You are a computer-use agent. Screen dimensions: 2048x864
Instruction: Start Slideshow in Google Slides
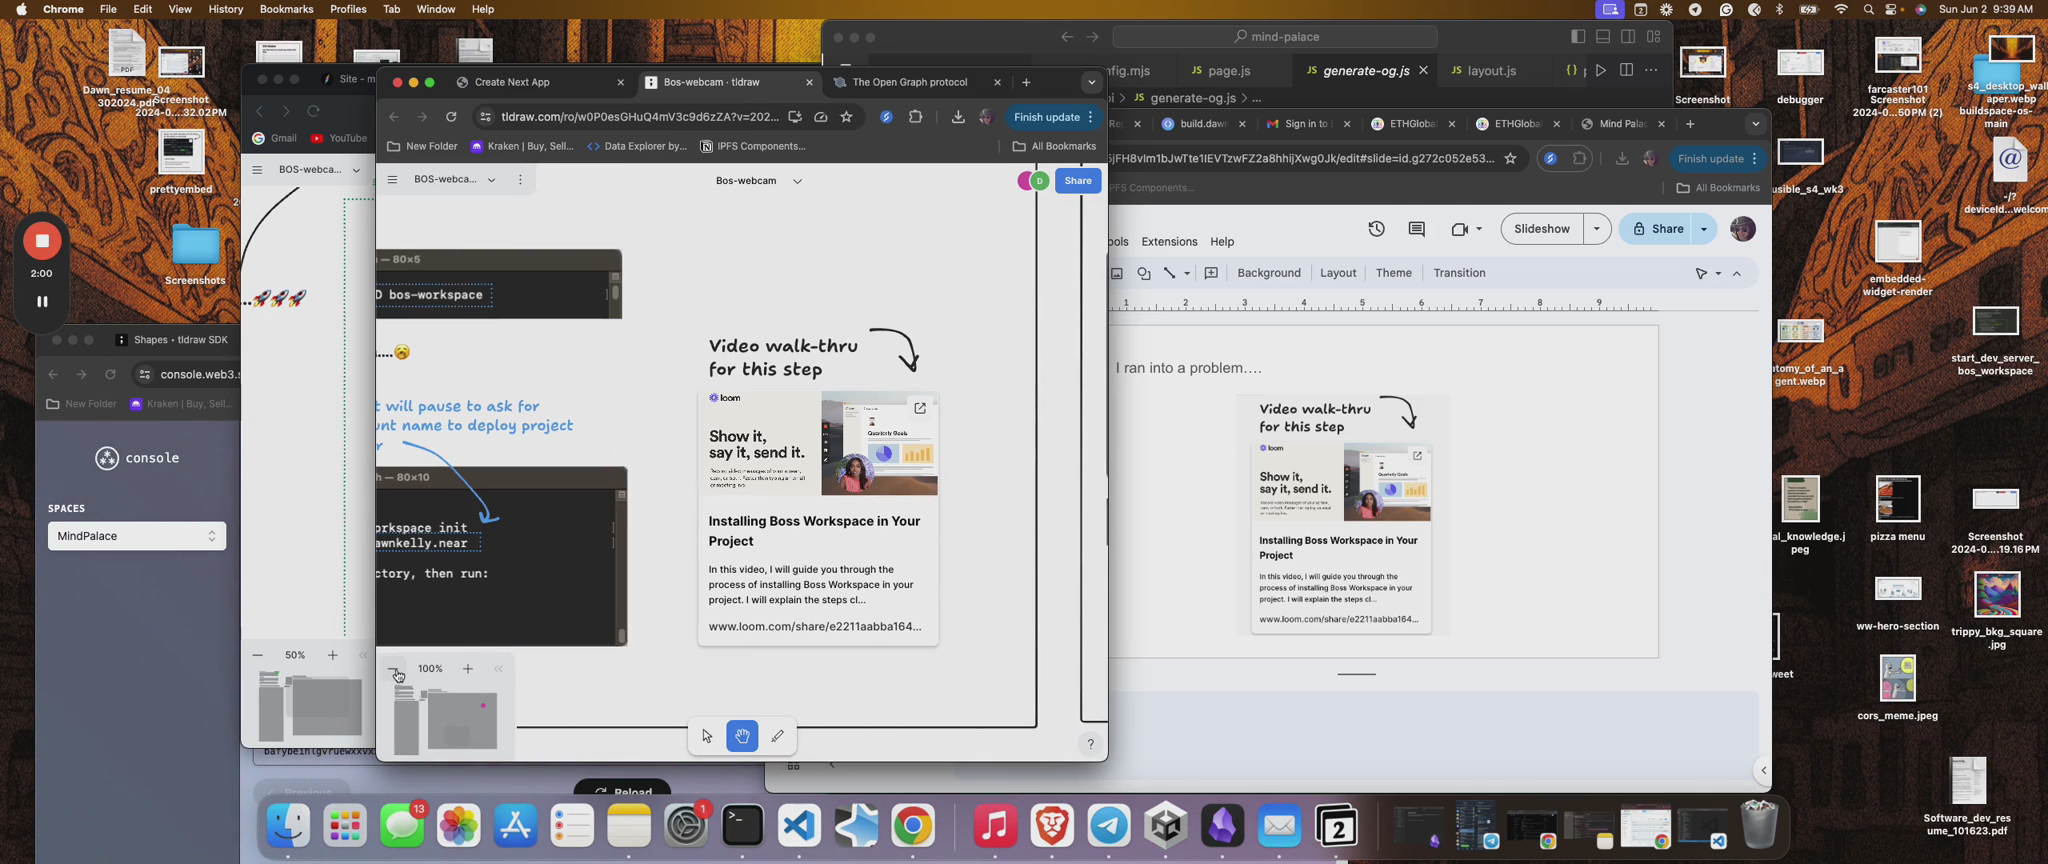tap(1542, 229)
